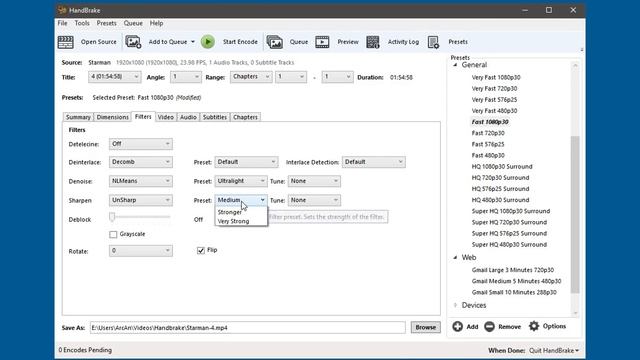Click the minus Remove preset icon
This screenshot has height=360, width=640.
[x=489, y=326]
